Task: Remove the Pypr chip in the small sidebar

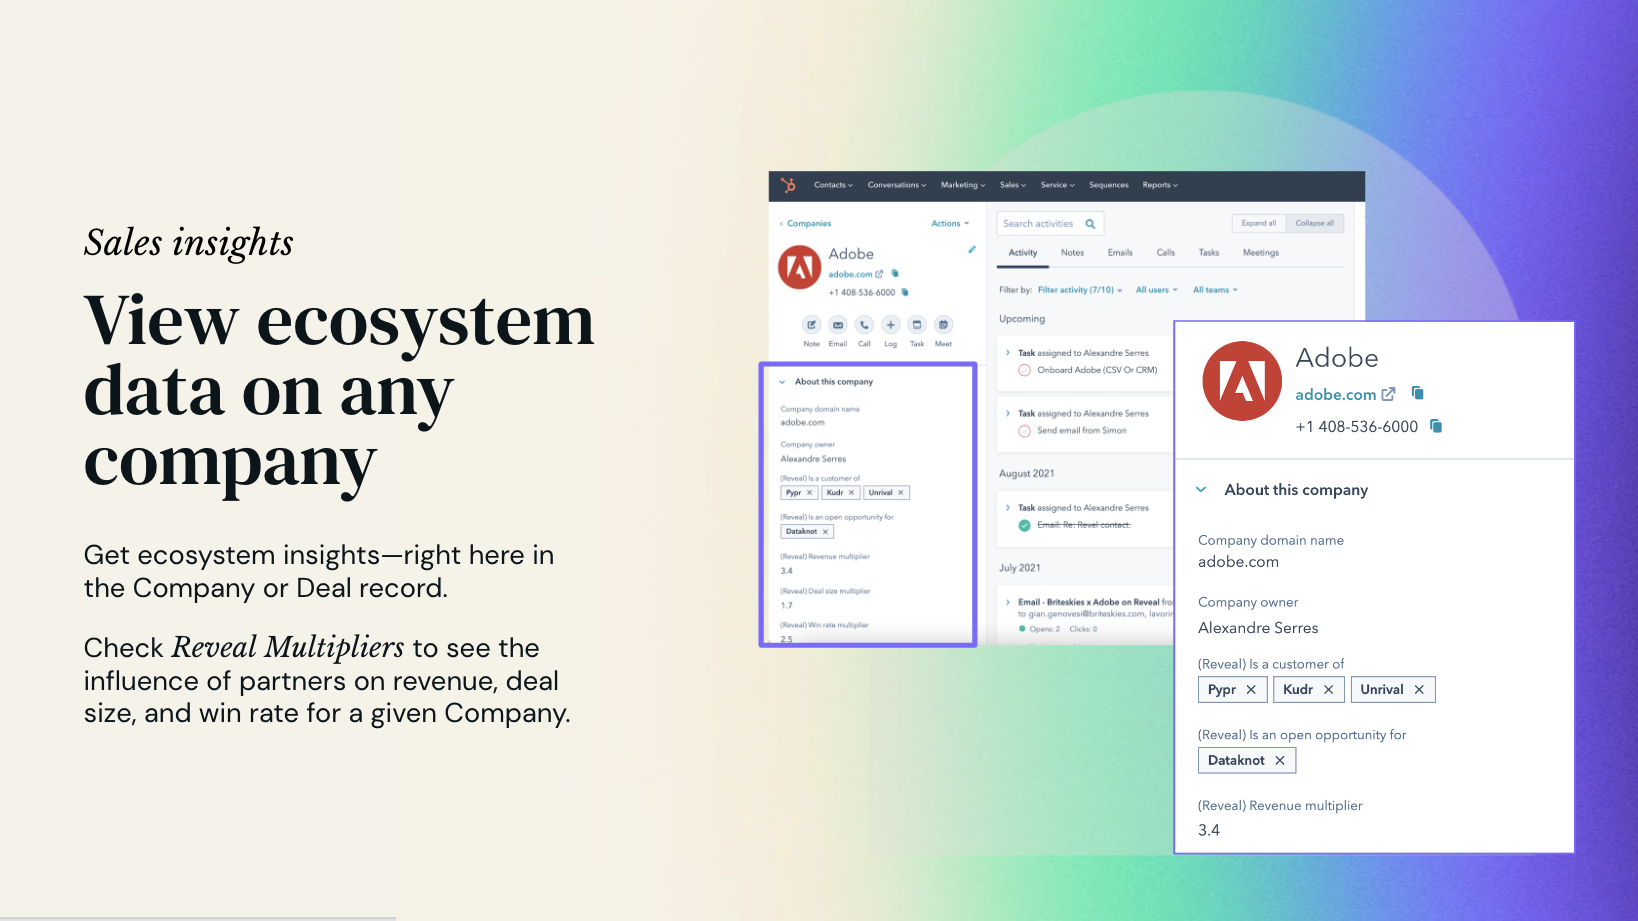Action: [x=809, y=493]
